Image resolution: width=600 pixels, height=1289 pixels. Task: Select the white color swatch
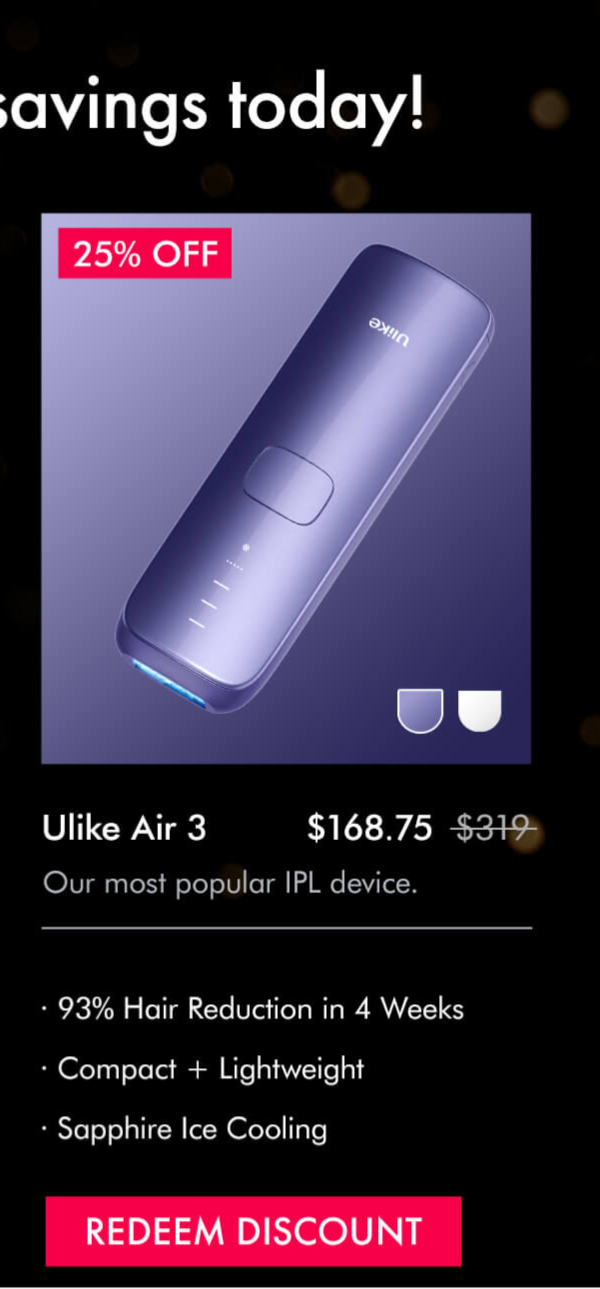pos(480,710)
